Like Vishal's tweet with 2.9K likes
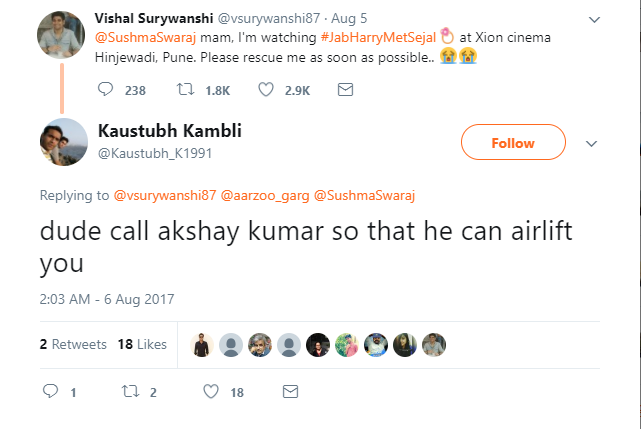This screenshot has height=429, width=641. coord(266,90)
